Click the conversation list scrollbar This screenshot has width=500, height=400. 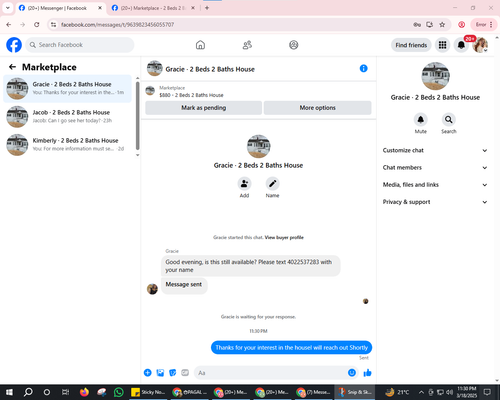137,117
